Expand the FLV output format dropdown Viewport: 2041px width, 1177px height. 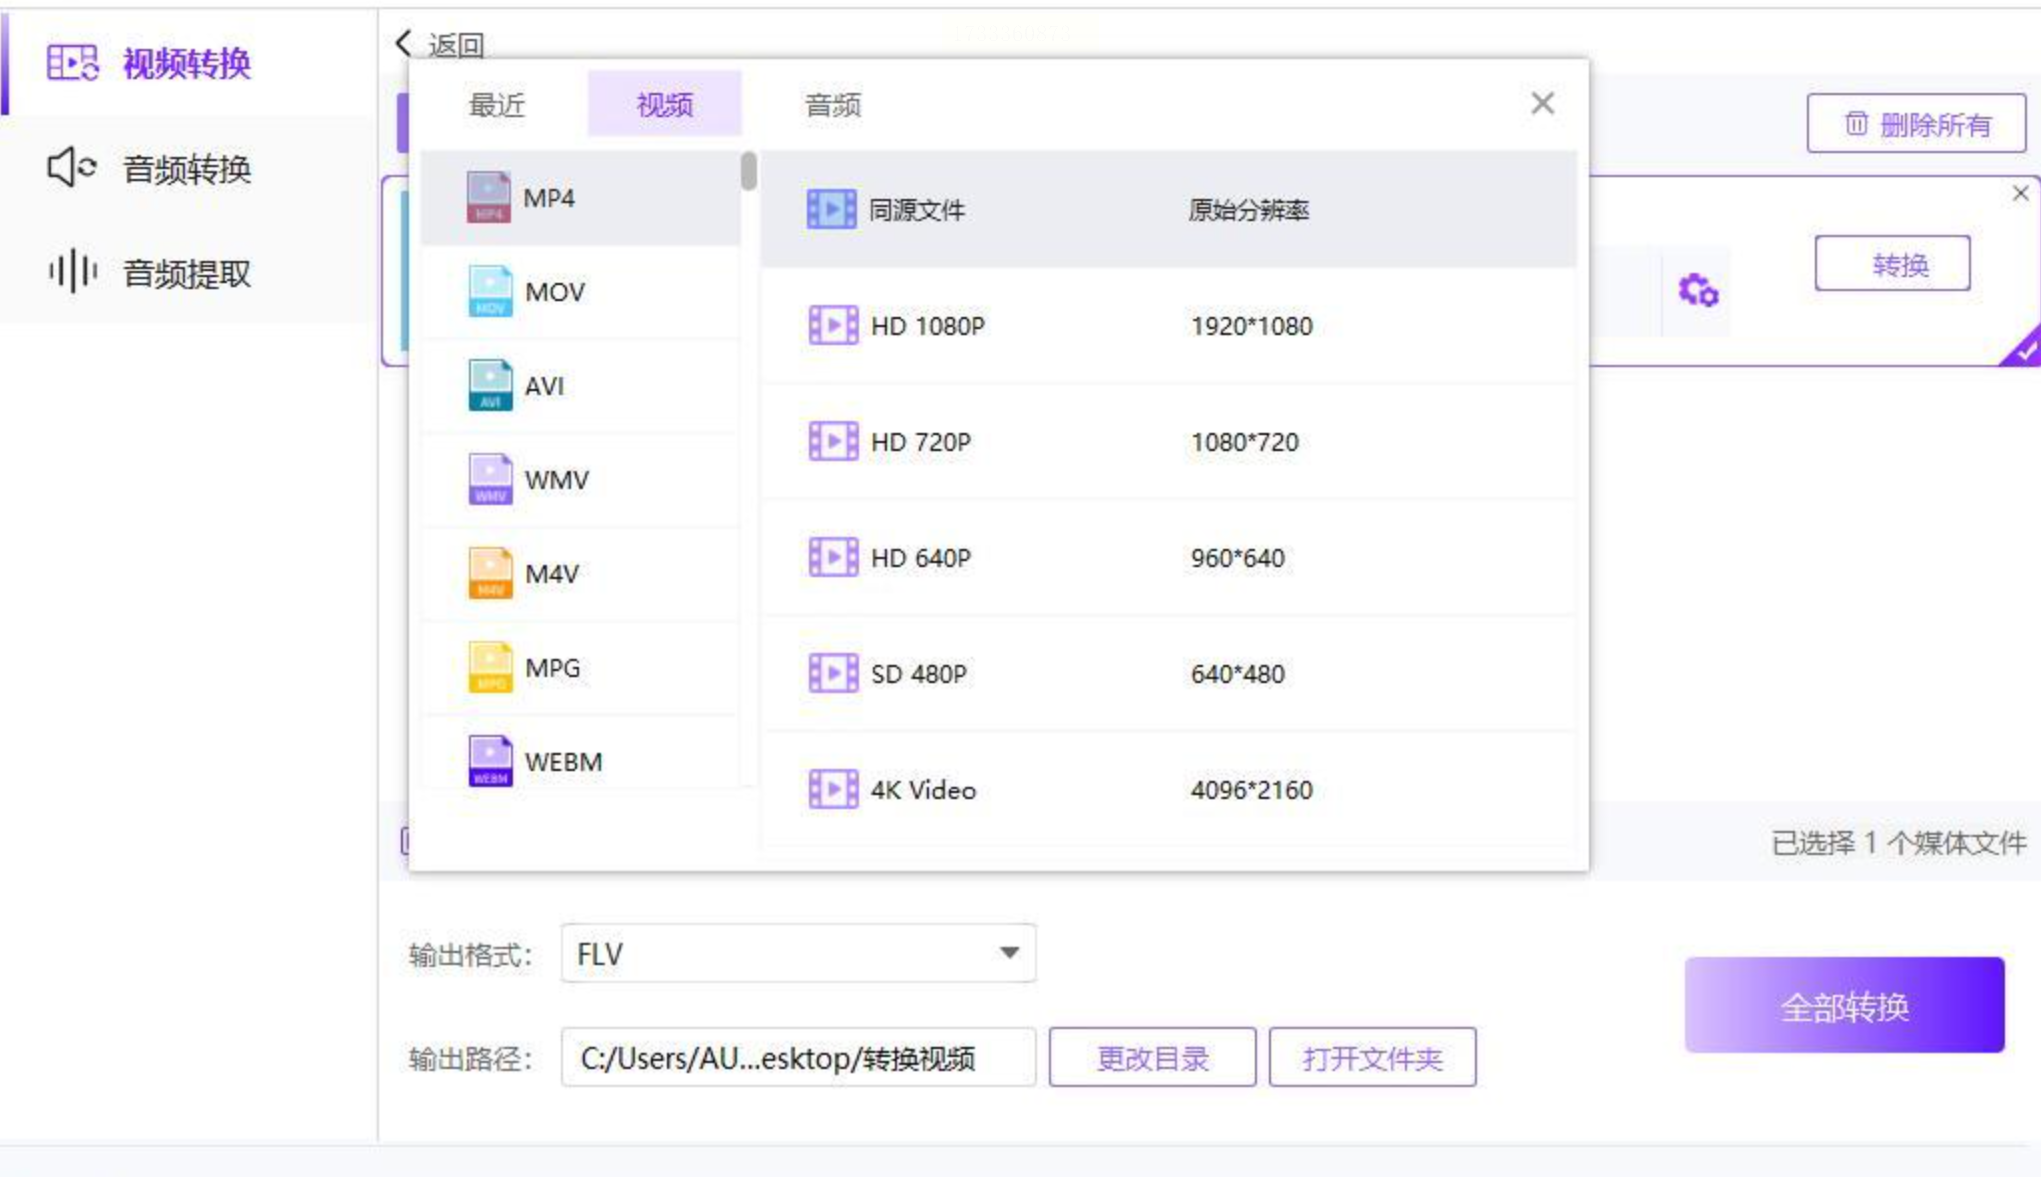tap(798, 953)
